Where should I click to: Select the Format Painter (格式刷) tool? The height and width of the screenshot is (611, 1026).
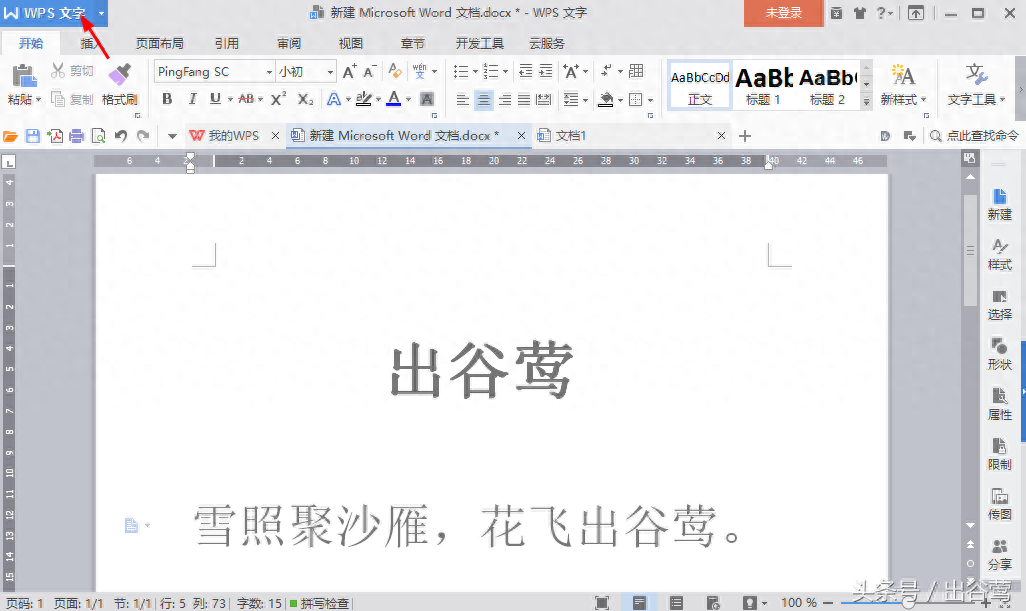point(120,84)
